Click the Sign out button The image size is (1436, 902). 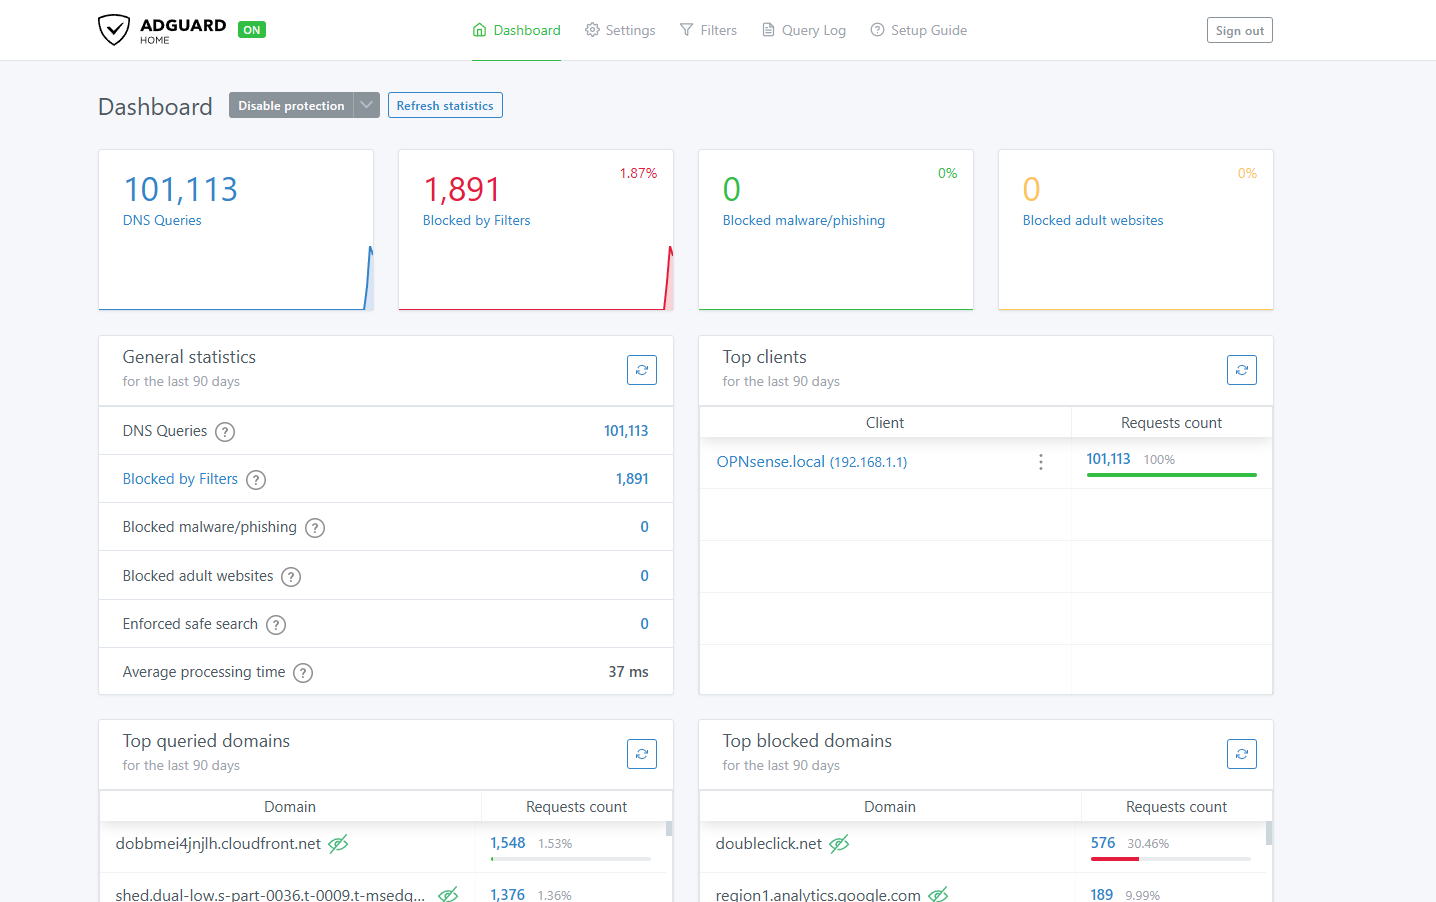pyautogui.click(x=1240, y=30)
